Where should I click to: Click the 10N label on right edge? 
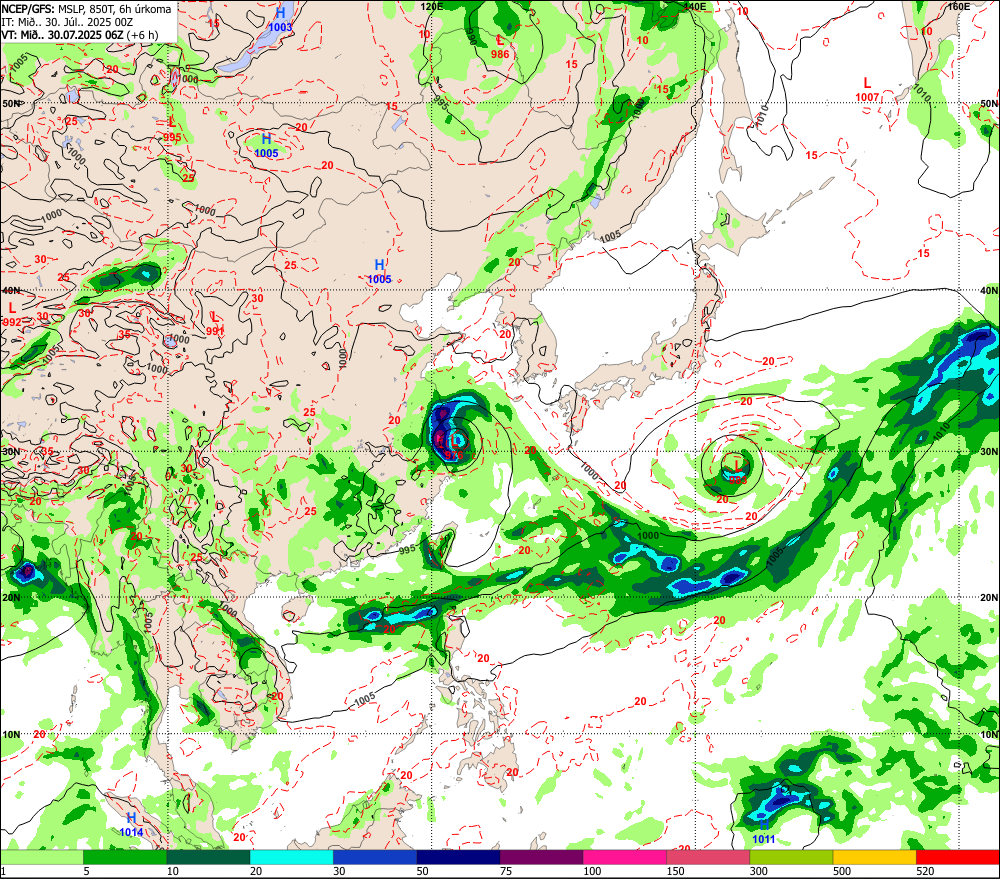pyautogui.click(x=989, y=735)
